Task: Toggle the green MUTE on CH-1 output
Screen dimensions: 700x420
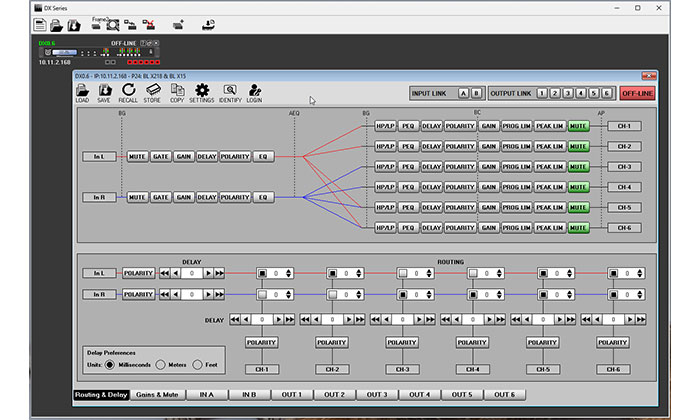Action: (578, 127)
